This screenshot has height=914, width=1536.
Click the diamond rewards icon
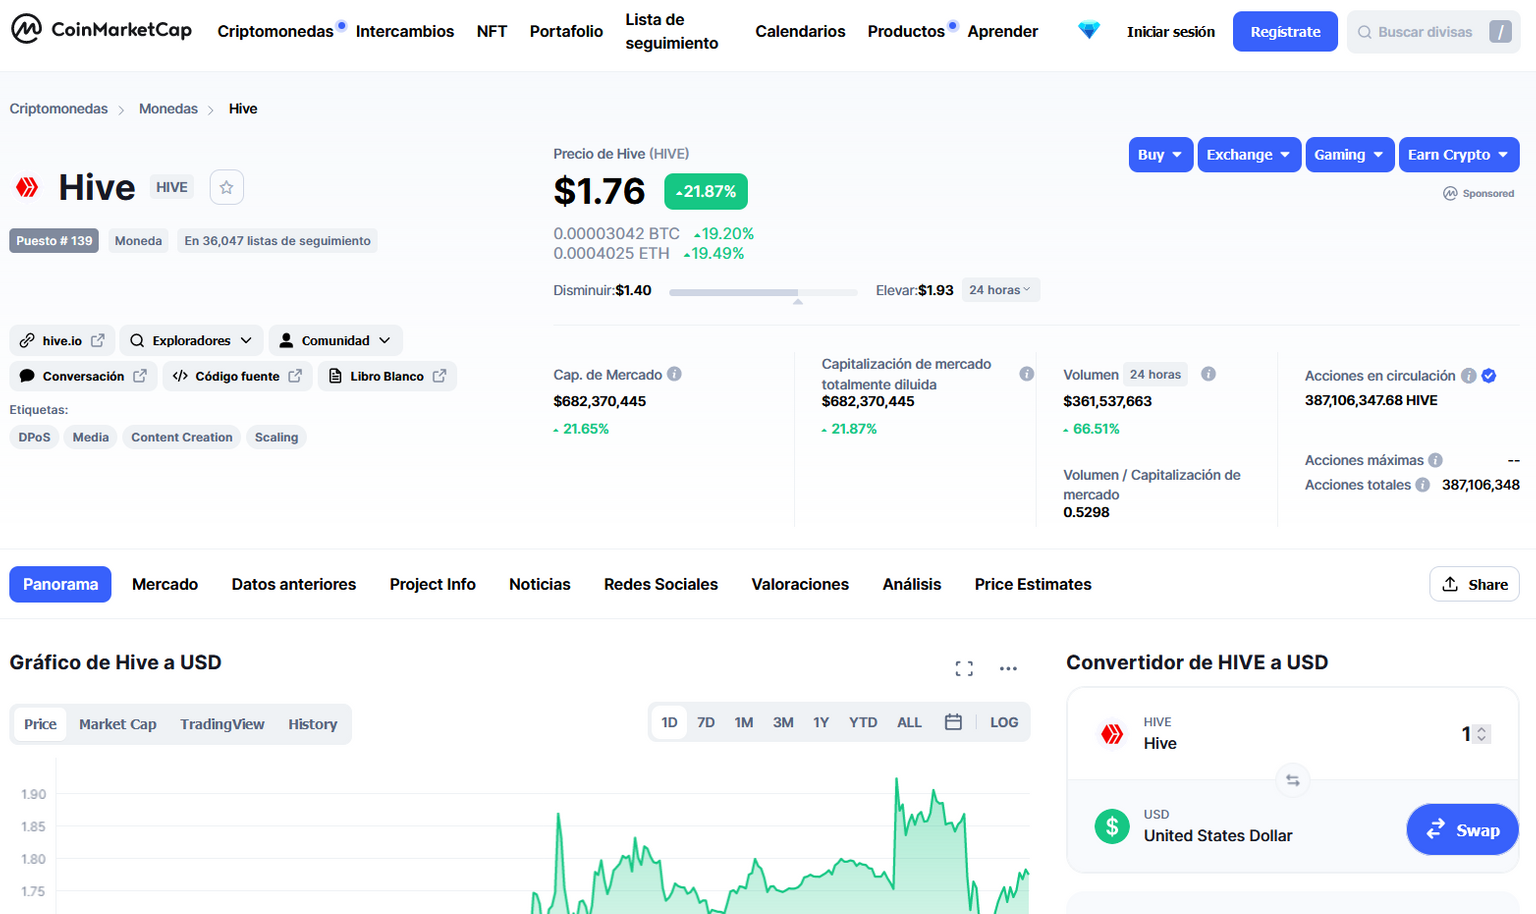pyautogui.click(x=1089, y=31)
